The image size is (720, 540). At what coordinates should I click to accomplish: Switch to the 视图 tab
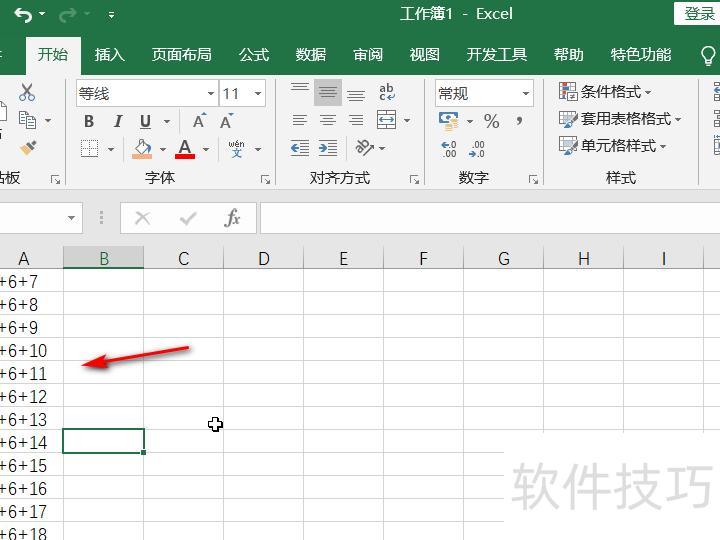[x=425, y=55]
